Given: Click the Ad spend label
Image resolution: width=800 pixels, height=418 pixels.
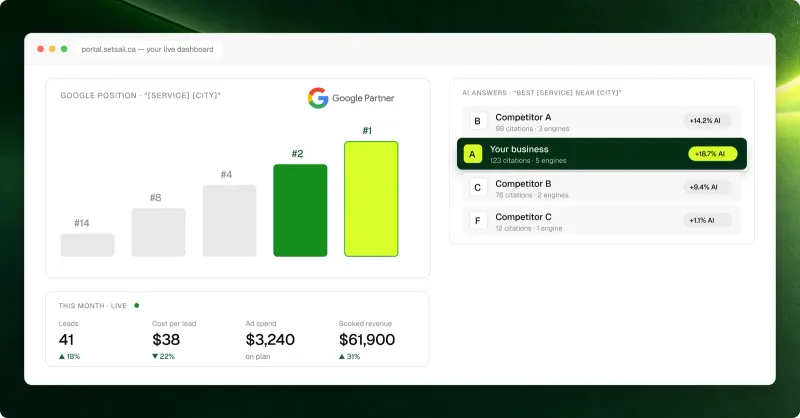Looking at the screenshot, I should (261, 324).
